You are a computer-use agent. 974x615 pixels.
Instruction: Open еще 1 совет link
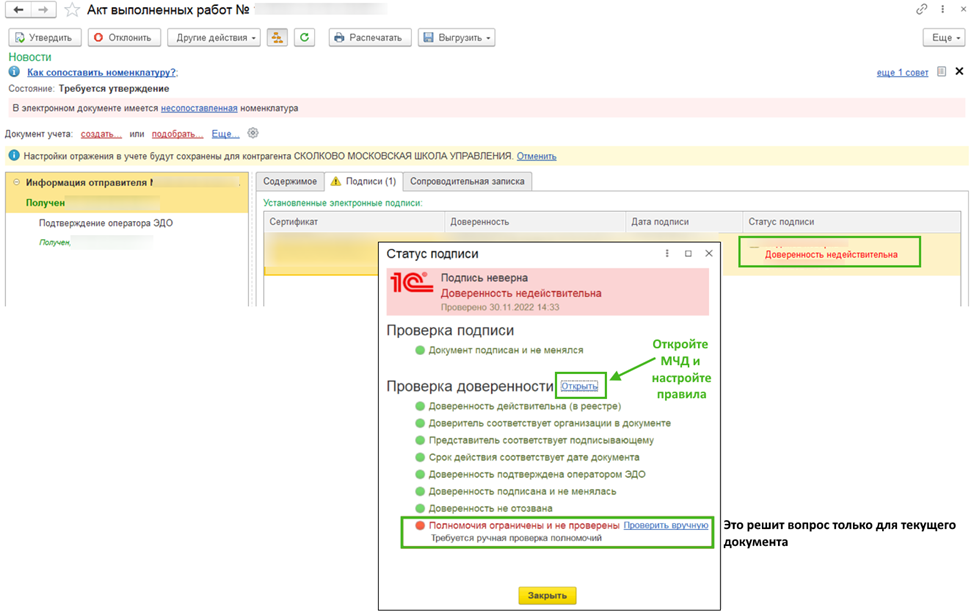click(x=902, y=73)
